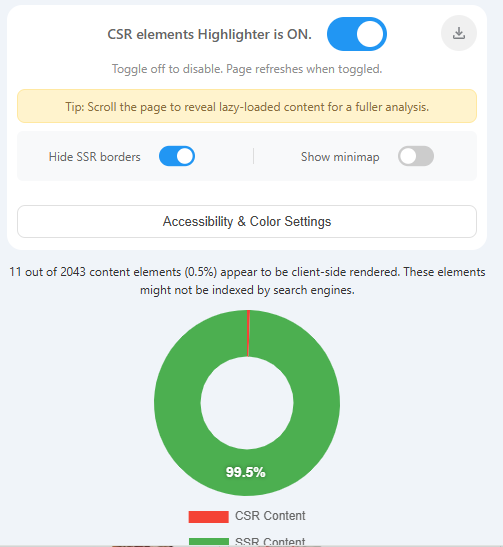Disable the Hide SSR borders toggle

(177, 156)
